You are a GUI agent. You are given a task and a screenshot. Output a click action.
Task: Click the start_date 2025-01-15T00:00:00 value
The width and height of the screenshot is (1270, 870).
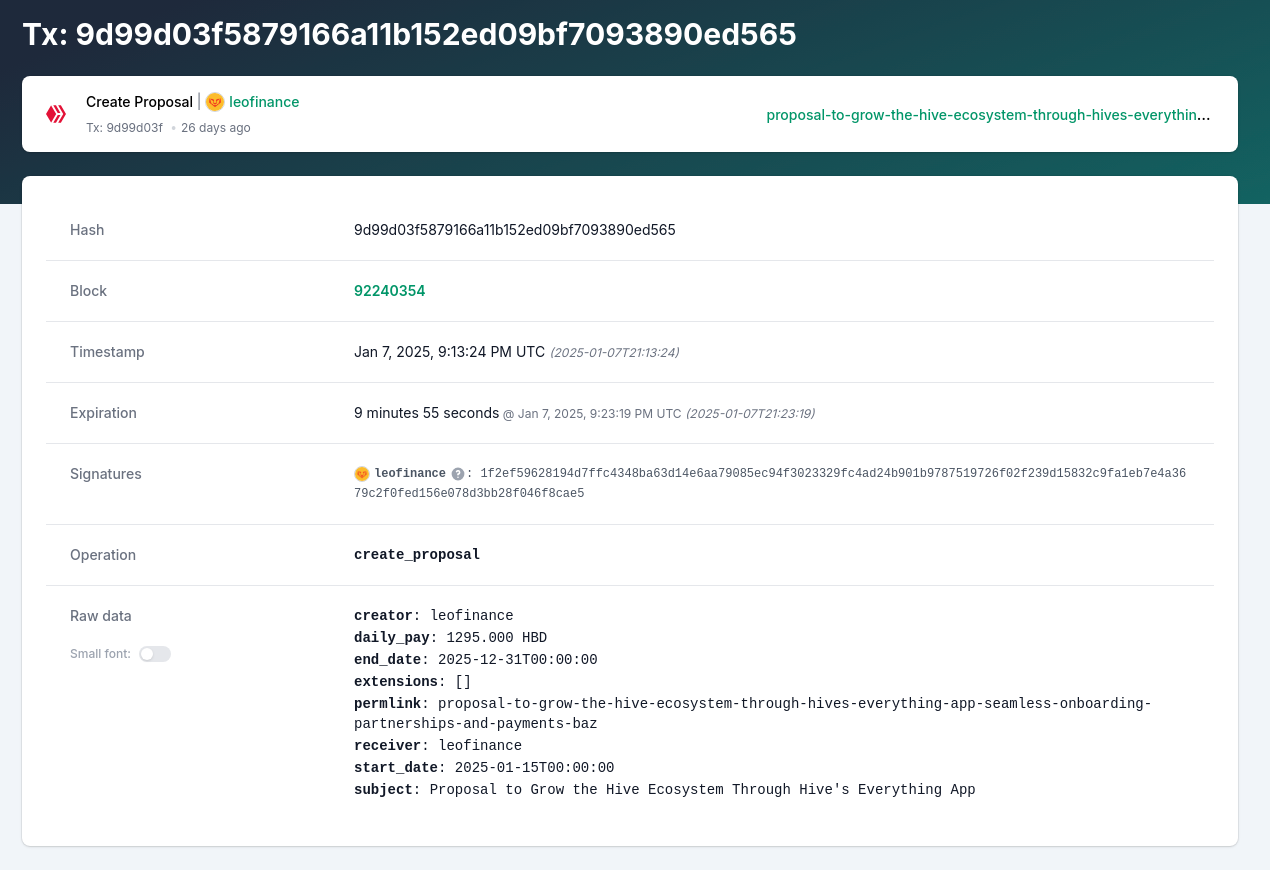(535, 768)
